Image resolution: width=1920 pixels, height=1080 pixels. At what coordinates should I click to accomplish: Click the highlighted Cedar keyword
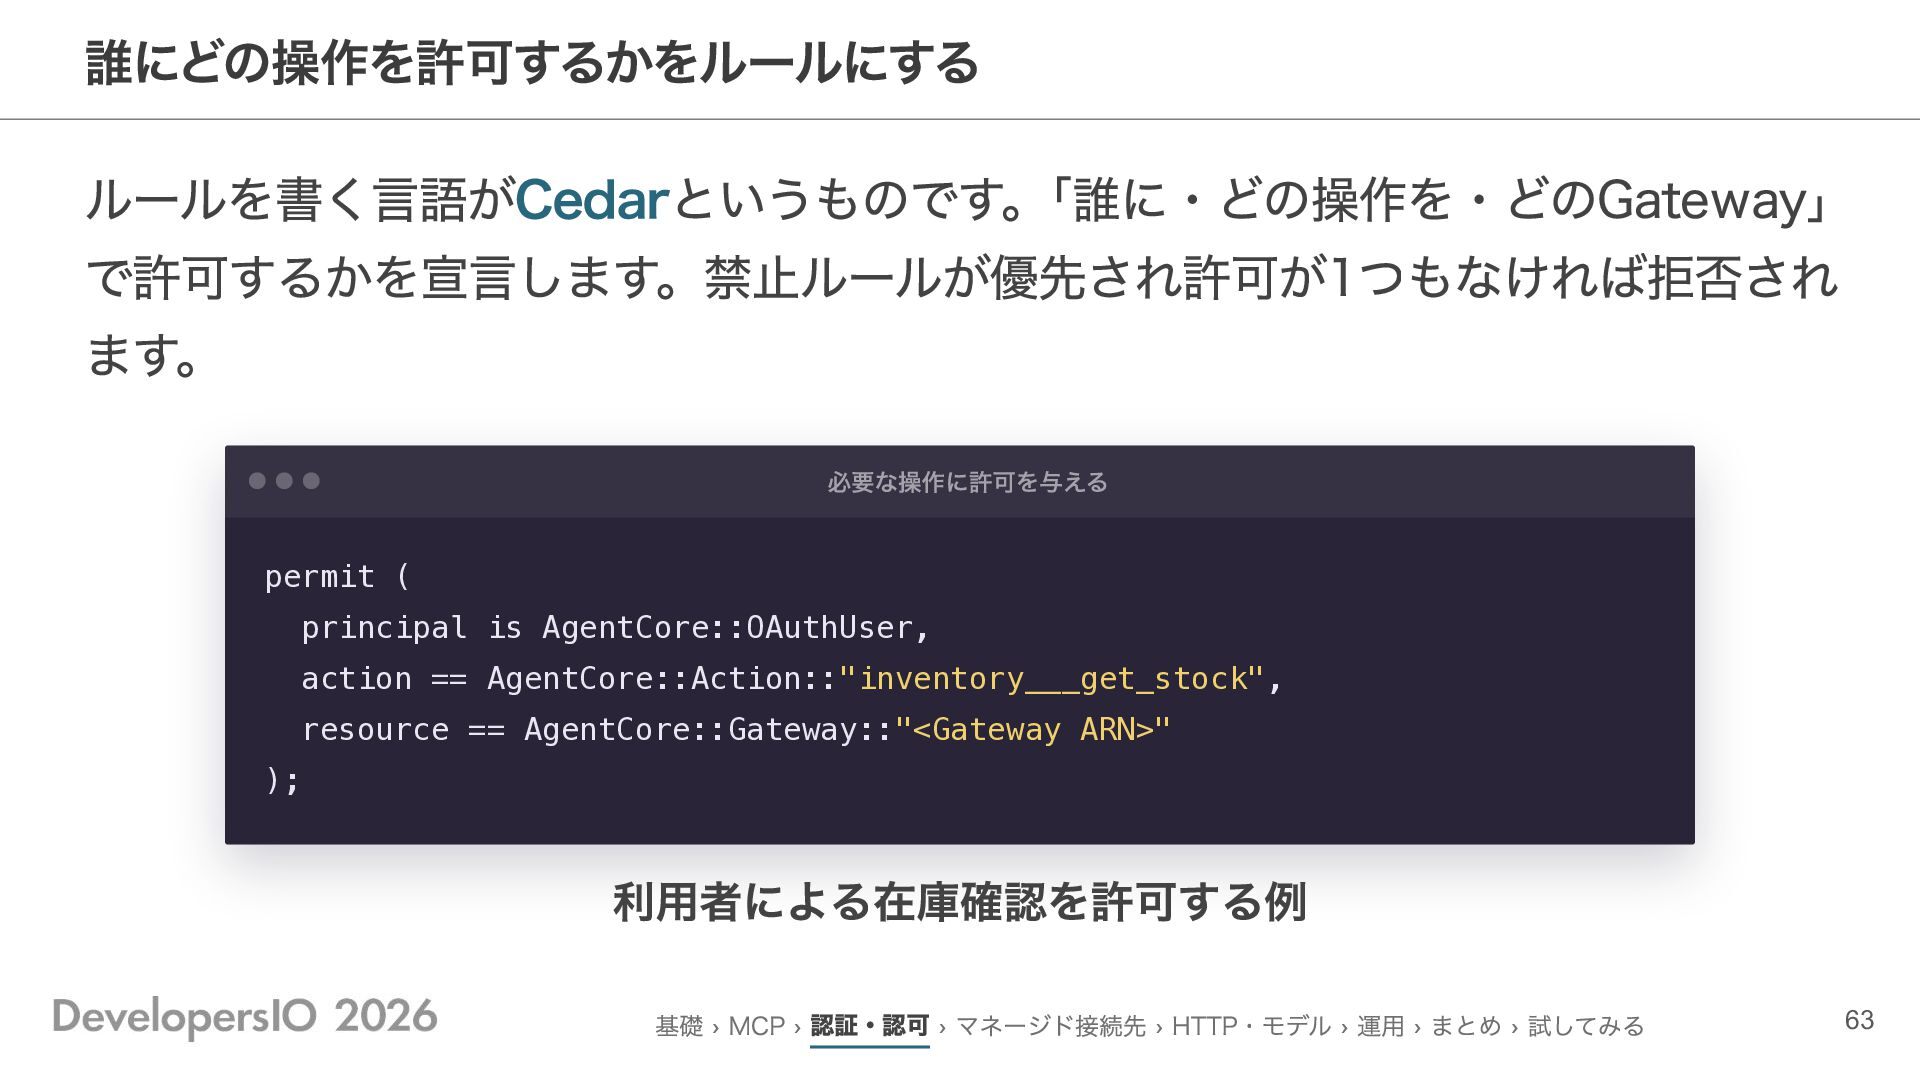tap(592, 199)
